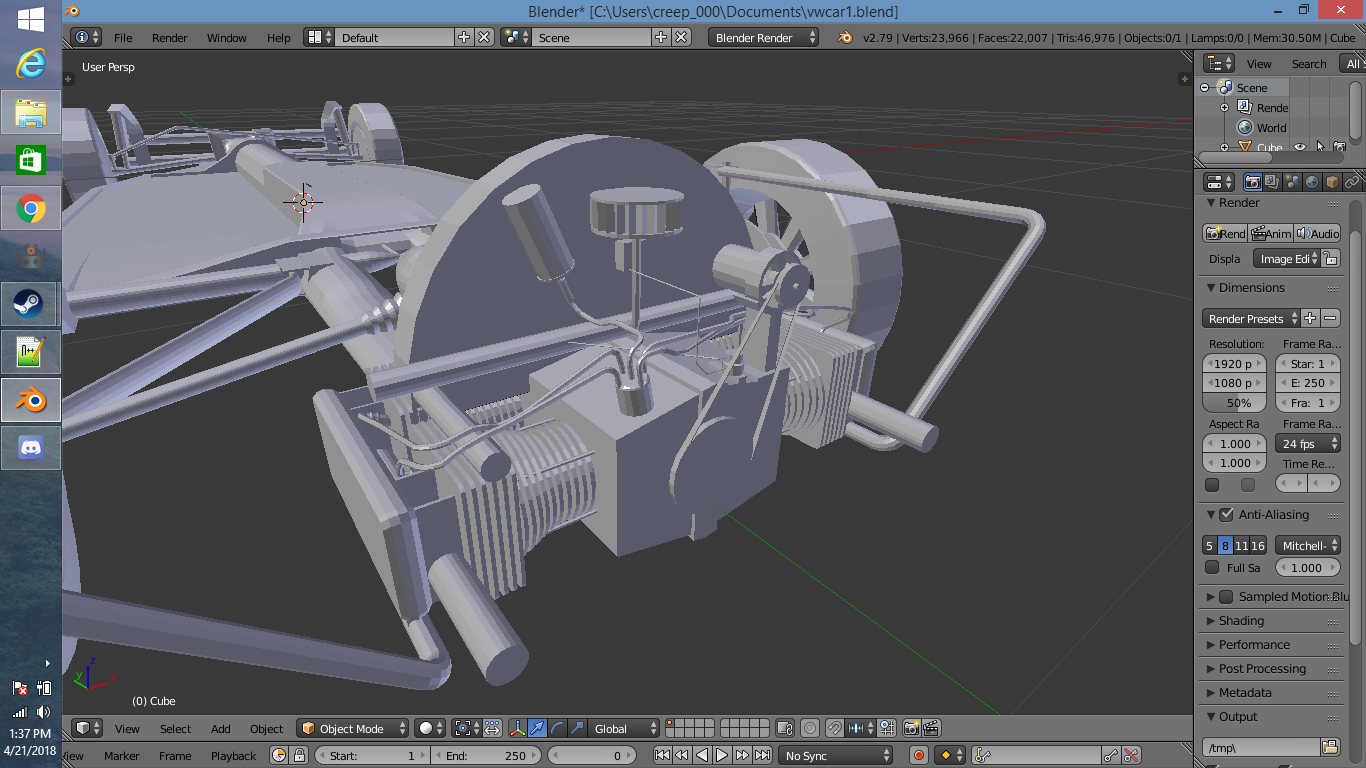Expand the Post Processing panel
This screenshot has height=768, width=1366.
[x=1262, y=669]
